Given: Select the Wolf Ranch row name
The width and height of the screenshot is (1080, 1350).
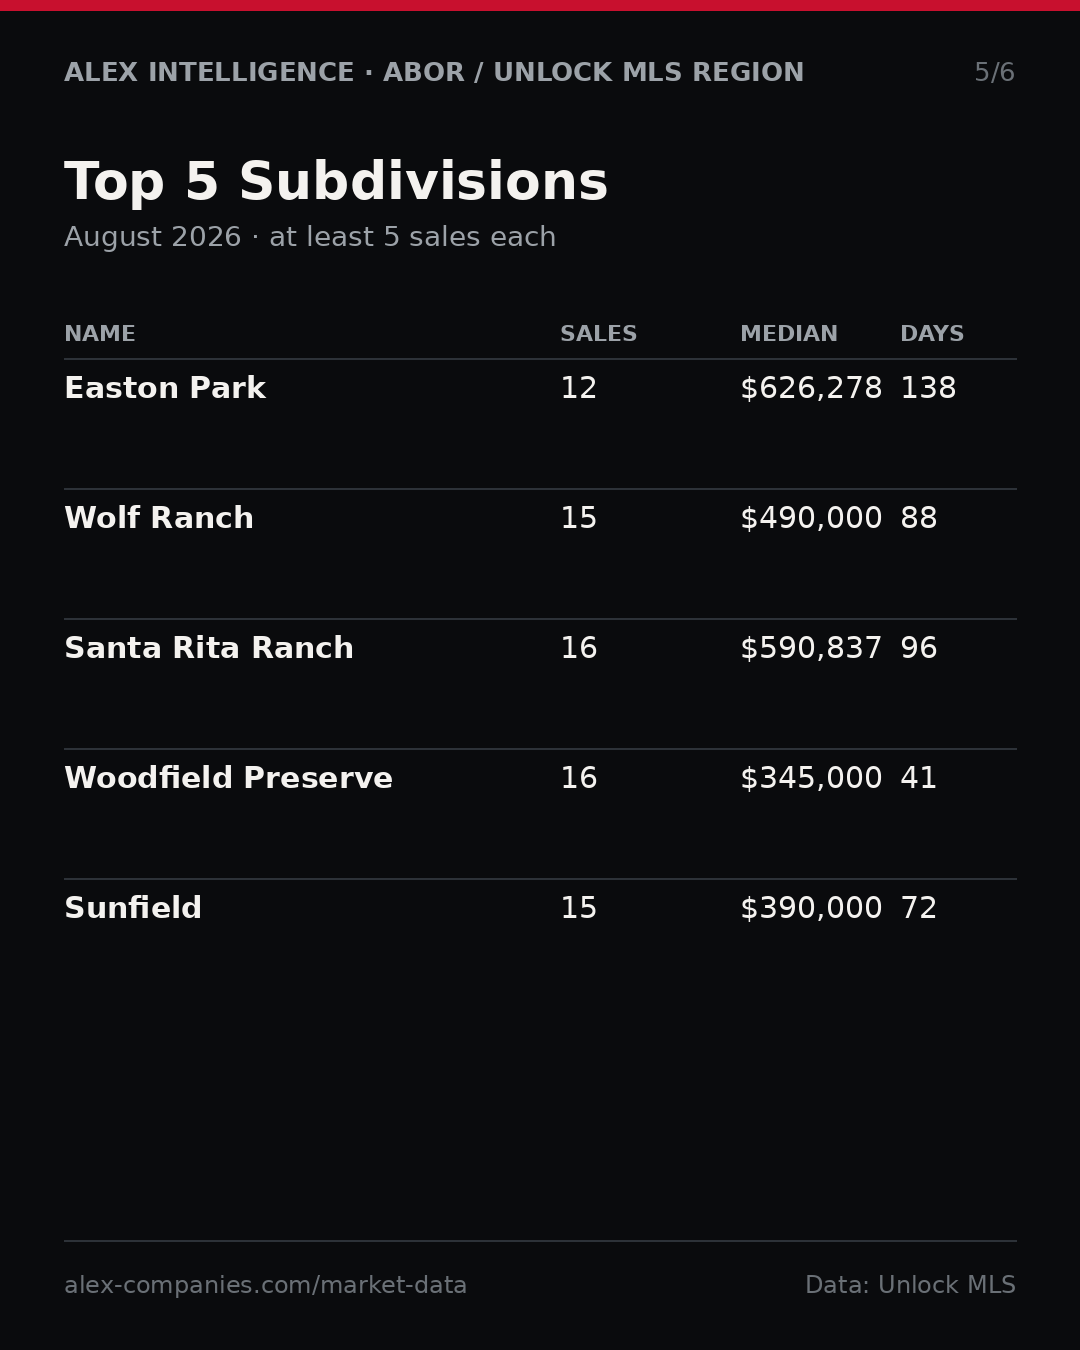Looking at the screenshot, I should [x=159, y=519].
